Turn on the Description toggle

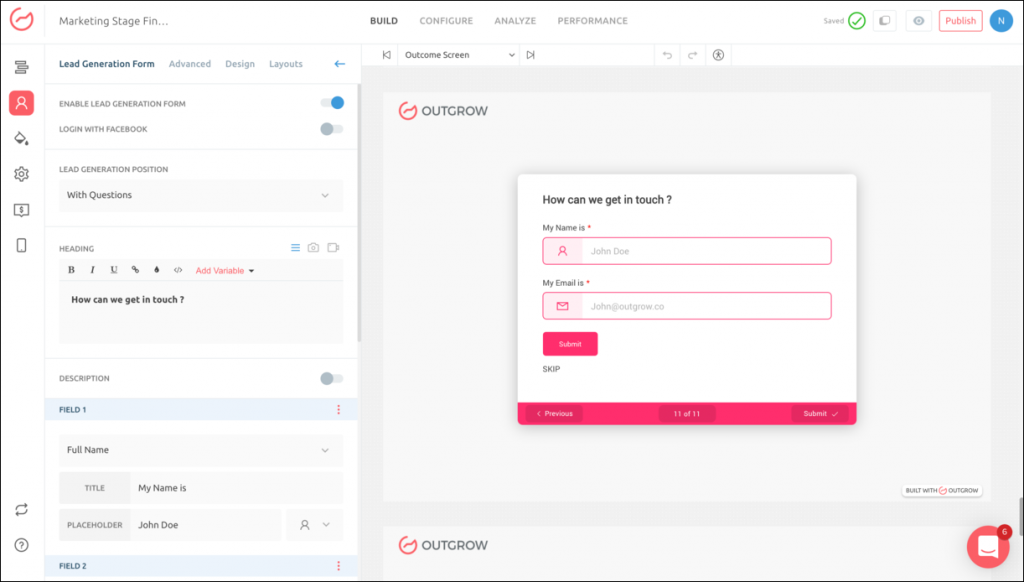(331, 378)
